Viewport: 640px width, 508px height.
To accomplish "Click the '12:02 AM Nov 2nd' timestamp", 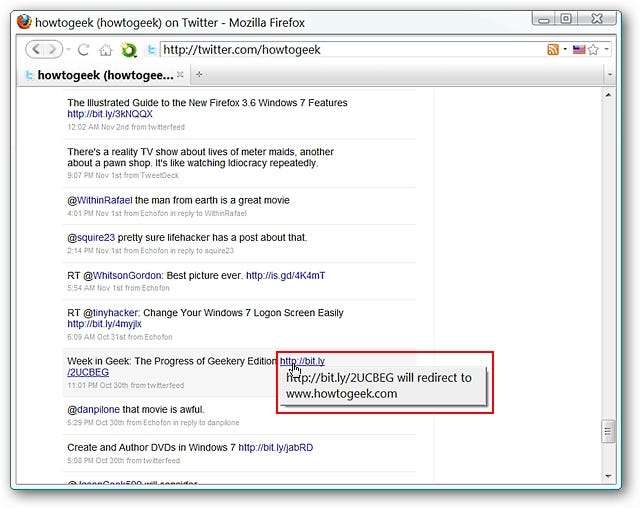I will coord(98,127).
